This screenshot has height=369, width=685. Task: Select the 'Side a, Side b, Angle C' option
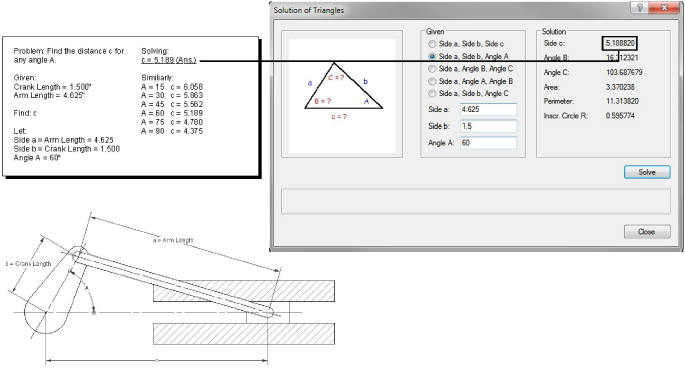pos(468,93)
